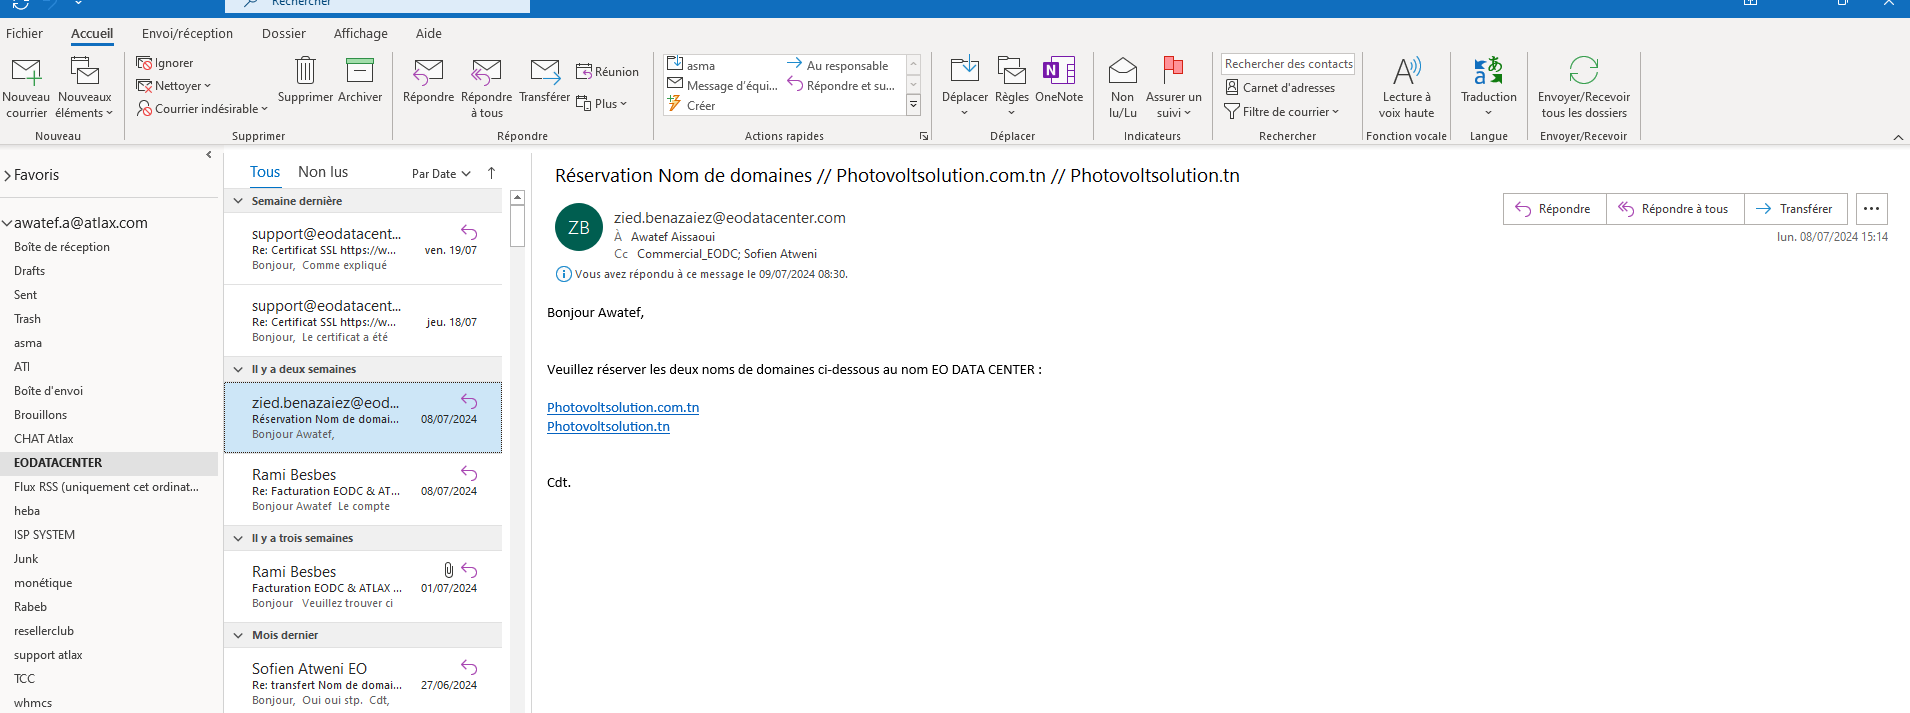The image size is (1910, 713).
Task: Switch to Non lus filter
Action: coord(323,172)
